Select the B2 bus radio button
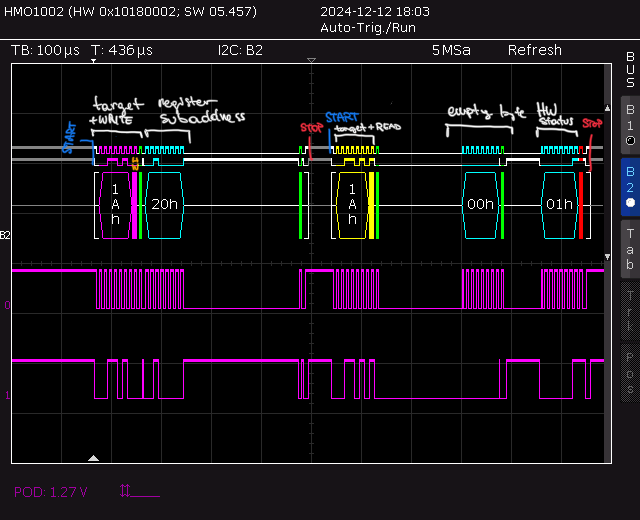The width and height of the screenshot is (640, 520). point(630,186)
